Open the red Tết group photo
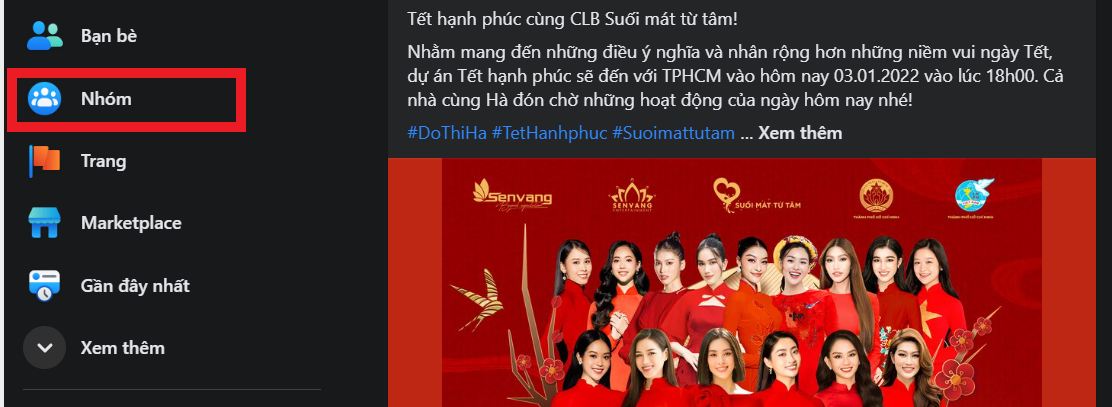The image size is (1112, 407). coord(742,282)
